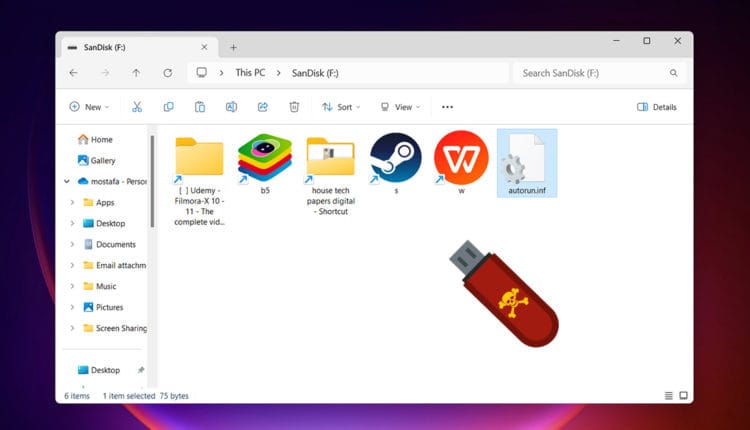Viewport: 750px width, 430px height.
Task: Click the Share icon in toolbar
Action: click(x=263, y=107)
